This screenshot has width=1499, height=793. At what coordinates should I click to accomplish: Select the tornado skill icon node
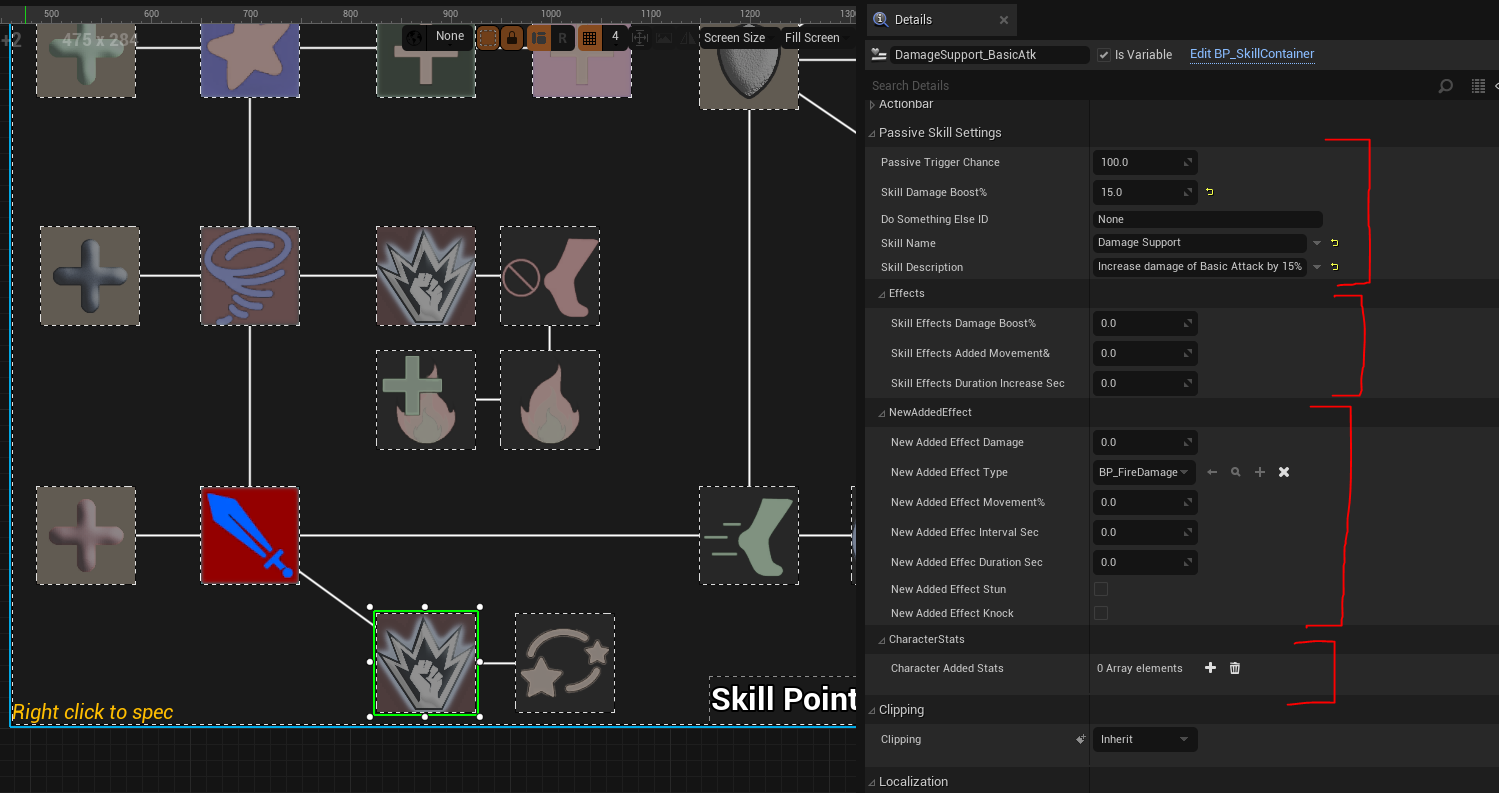pyautogui.click(x=250, y=275)
